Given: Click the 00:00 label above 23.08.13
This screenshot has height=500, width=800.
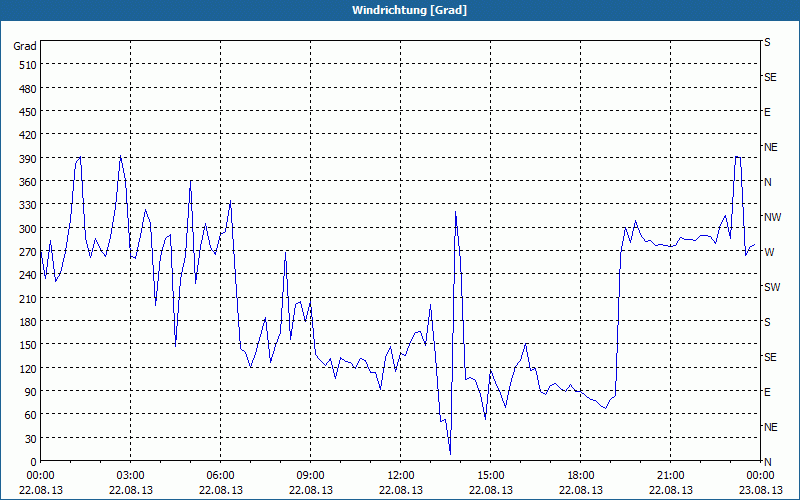Looking at the screenshot, I should pyautogui.click(x=761, y=476).
